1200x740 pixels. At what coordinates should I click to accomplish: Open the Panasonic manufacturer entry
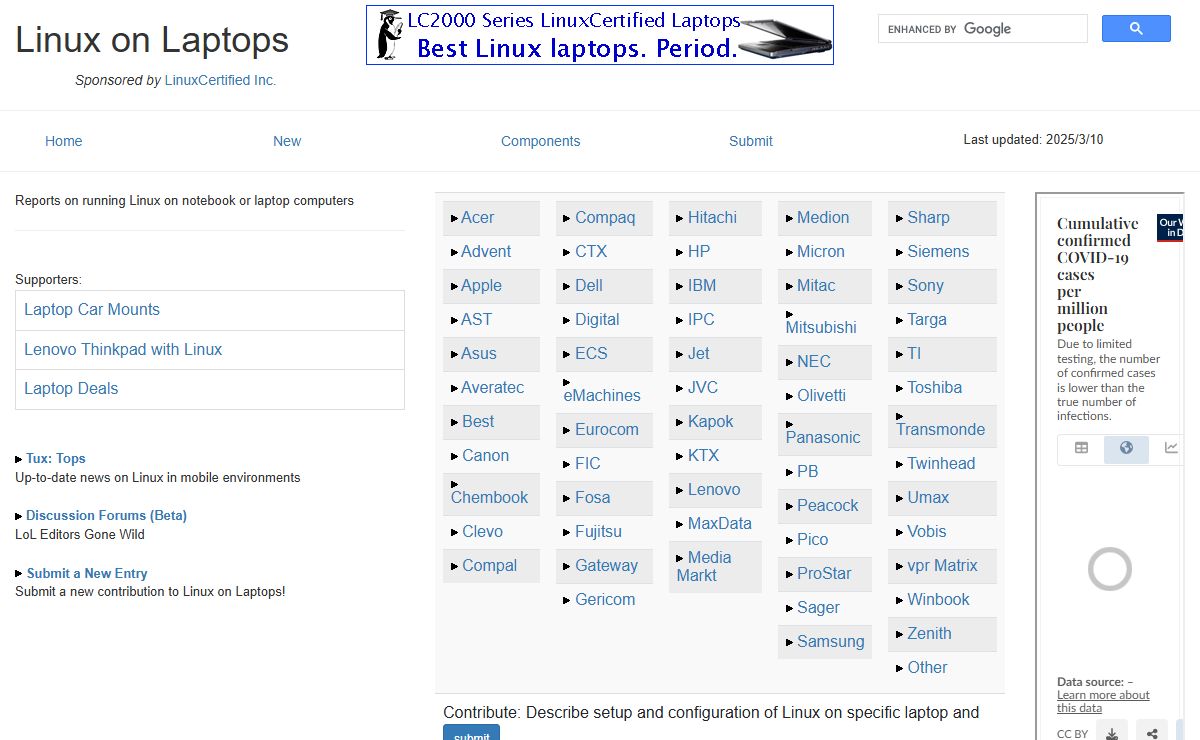click(823, 437)
